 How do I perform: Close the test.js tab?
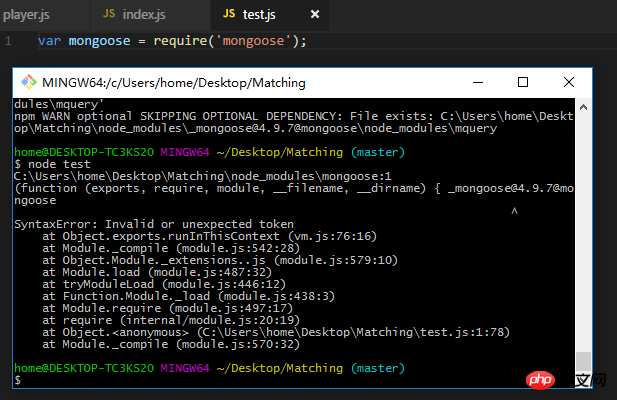click(x=315, y=15)
